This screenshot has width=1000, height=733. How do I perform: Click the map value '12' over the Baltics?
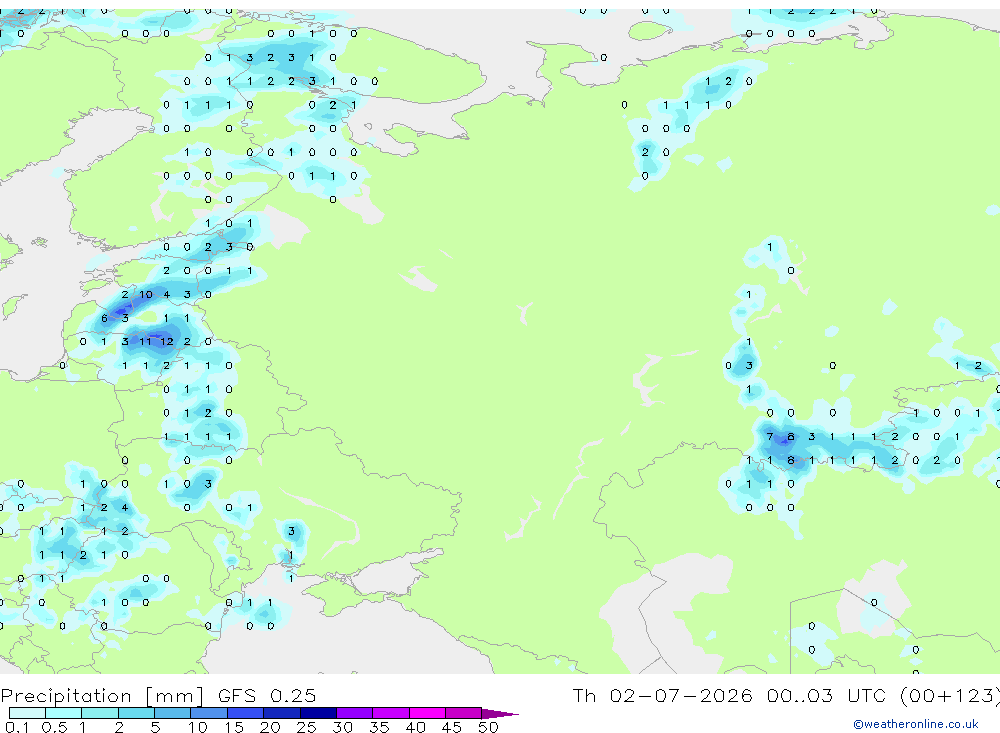point(166,341)
